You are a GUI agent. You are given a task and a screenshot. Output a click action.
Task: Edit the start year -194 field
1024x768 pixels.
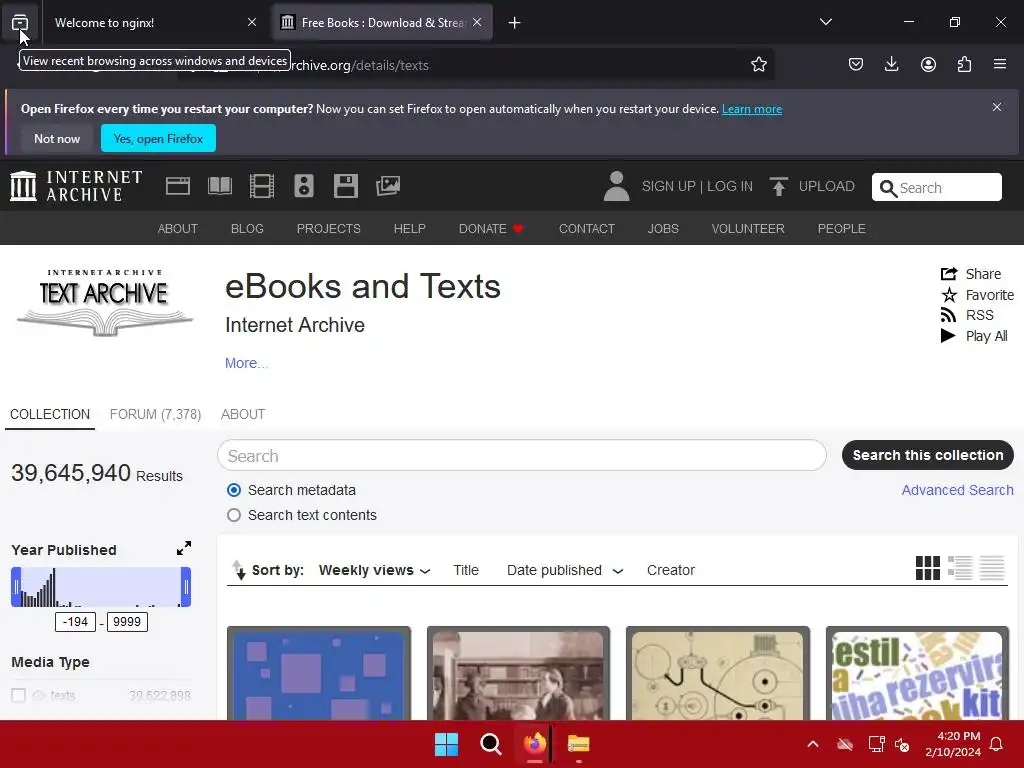click(75, 622)
